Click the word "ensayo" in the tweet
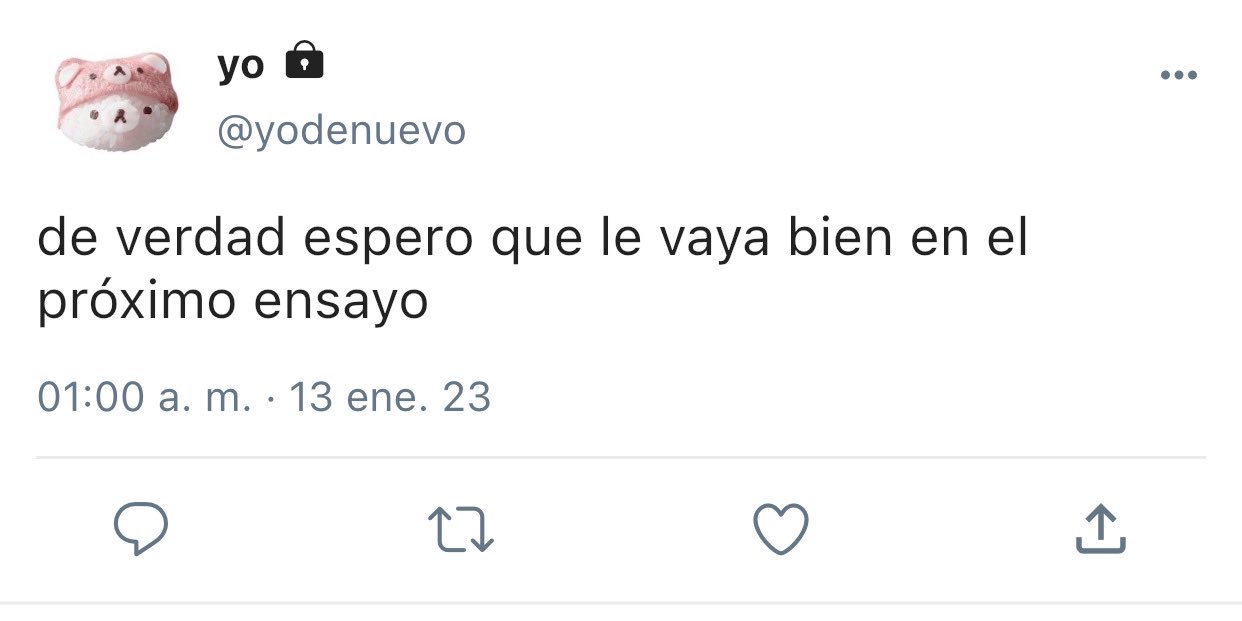 (x=340, y=303)
